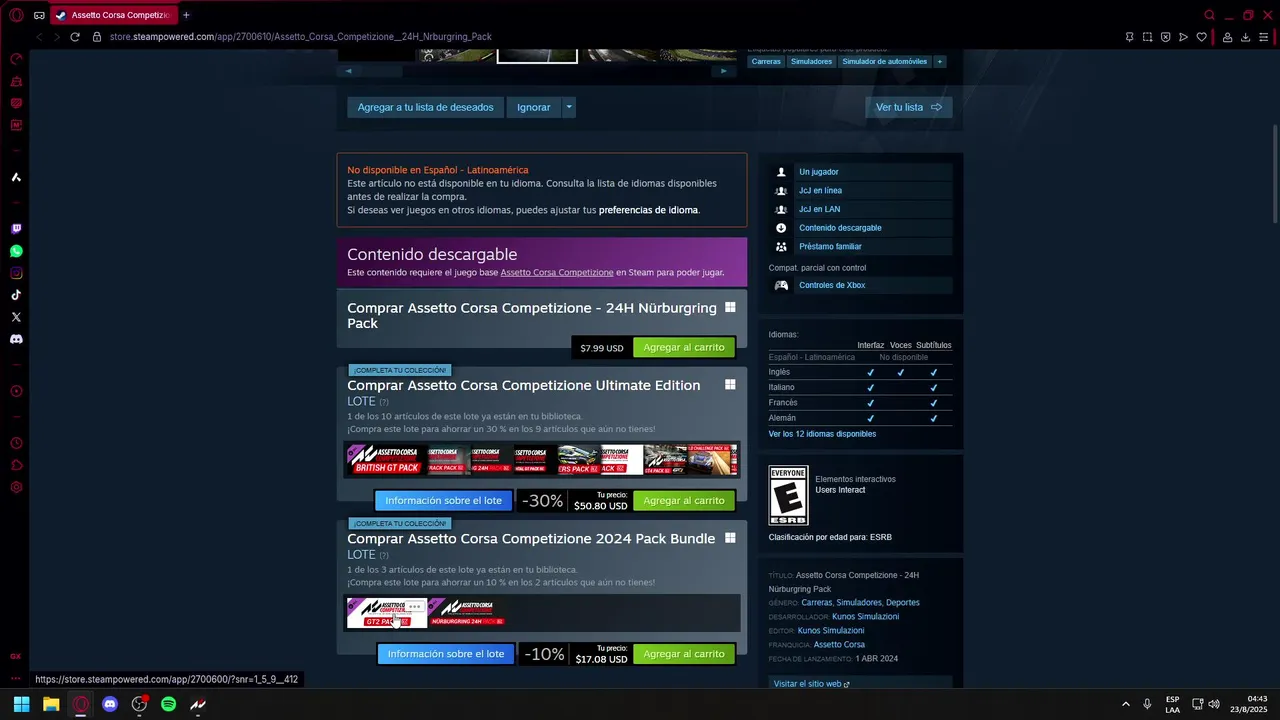The width and height of the screenshot is (1280, 720).
Task: Click Préstamo familiar feature link
Action: coord(830,246)
